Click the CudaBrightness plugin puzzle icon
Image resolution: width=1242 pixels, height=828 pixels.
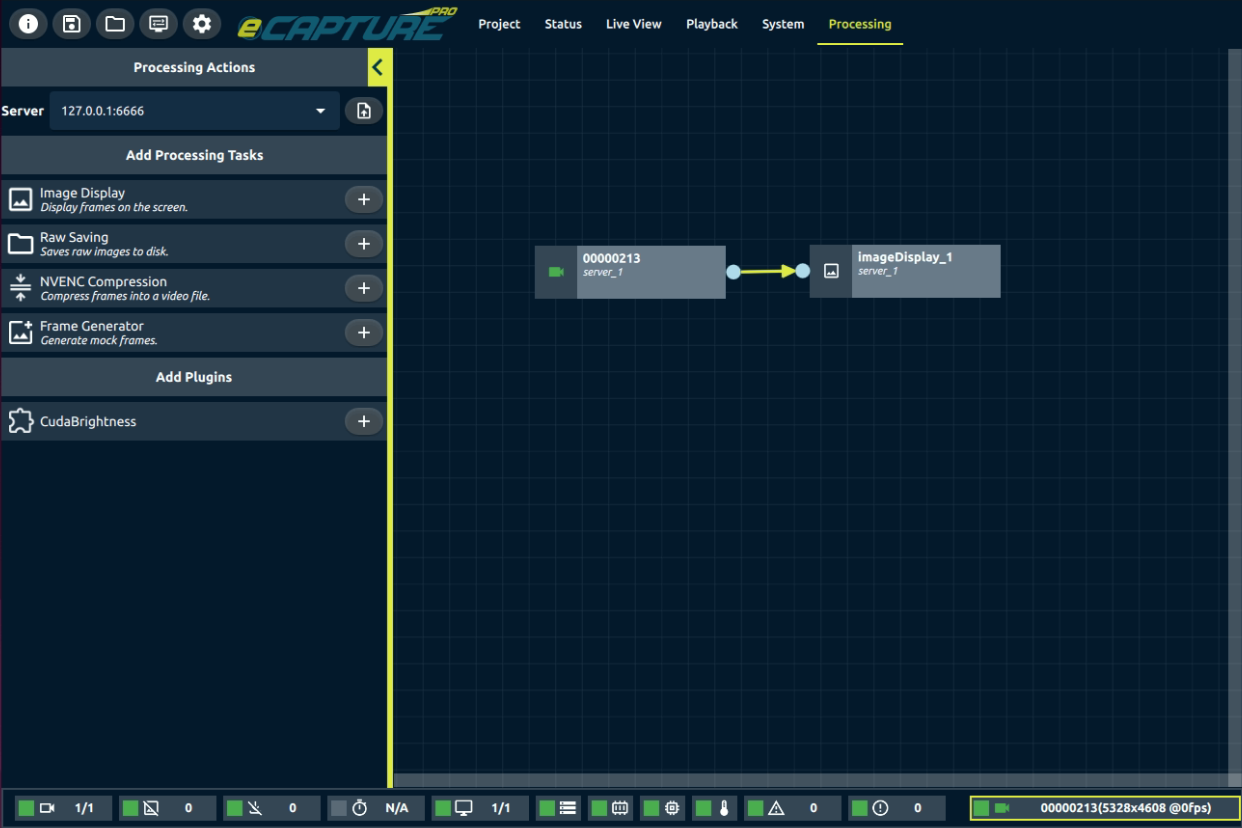click(20, 421)
